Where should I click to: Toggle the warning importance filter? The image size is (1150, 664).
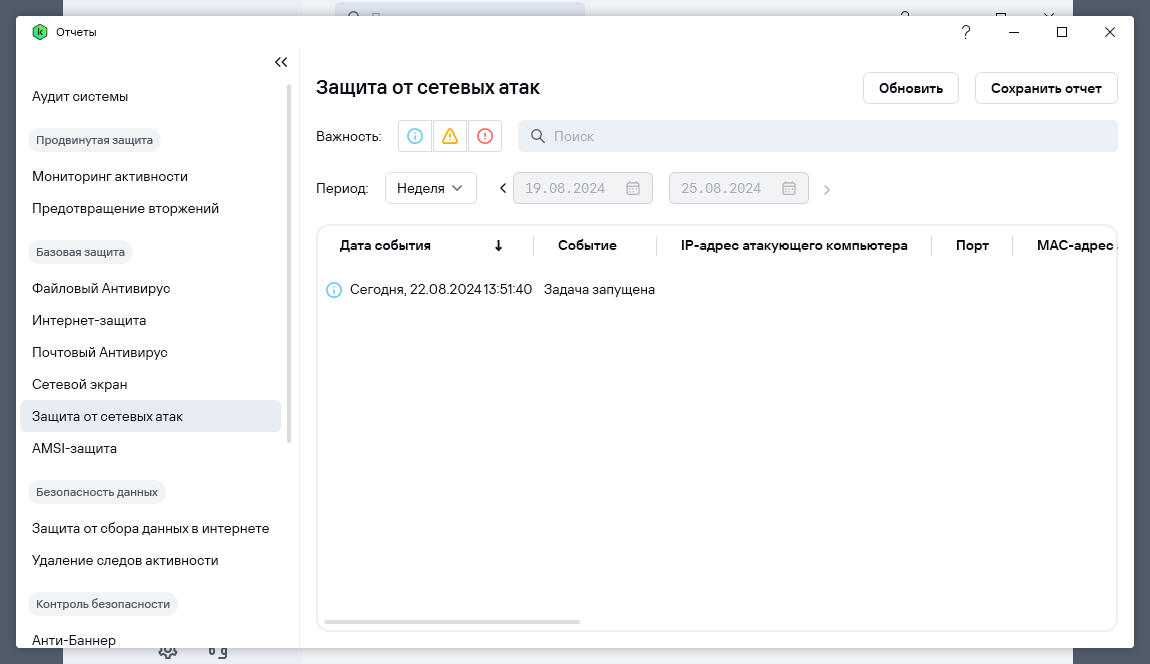[450, 136]
